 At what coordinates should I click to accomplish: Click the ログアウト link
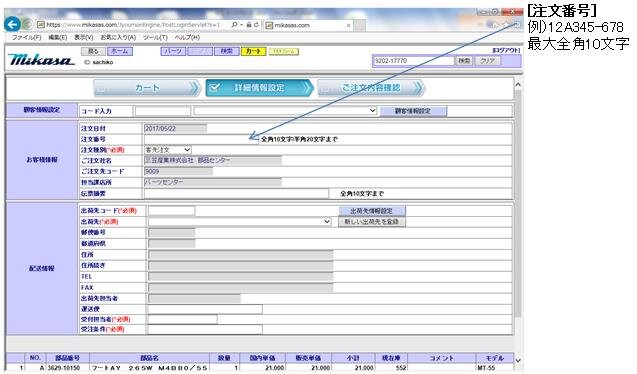coord(506,50)
